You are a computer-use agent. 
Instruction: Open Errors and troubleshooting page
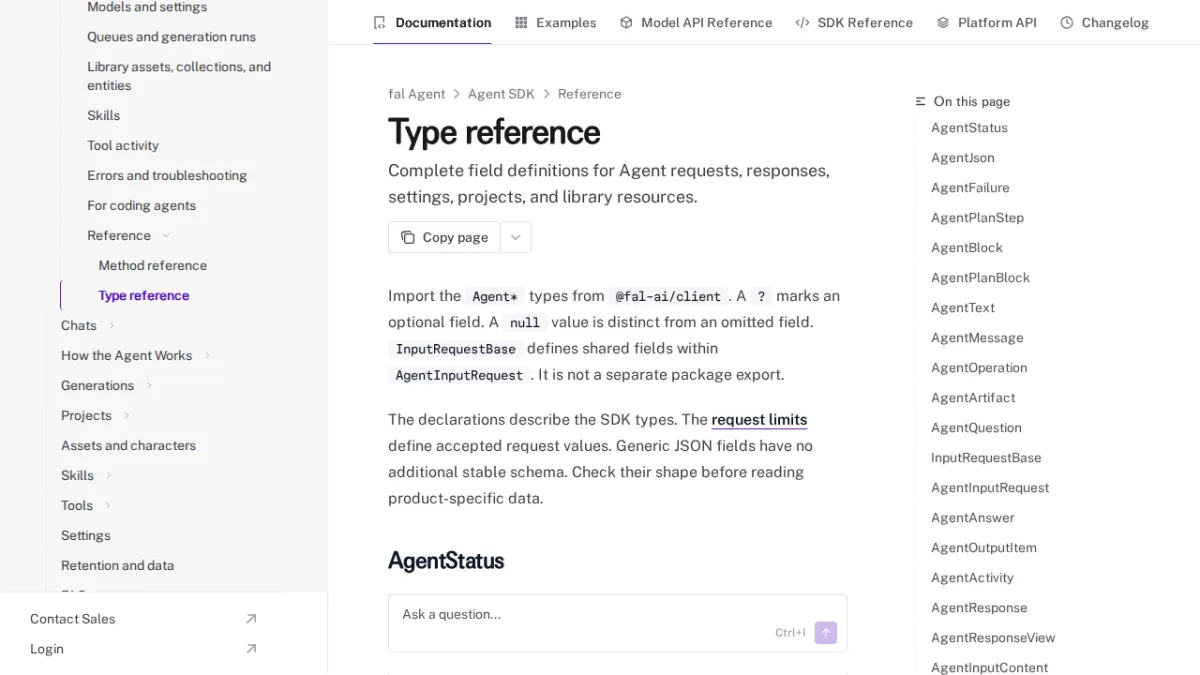tap(167, 175)
